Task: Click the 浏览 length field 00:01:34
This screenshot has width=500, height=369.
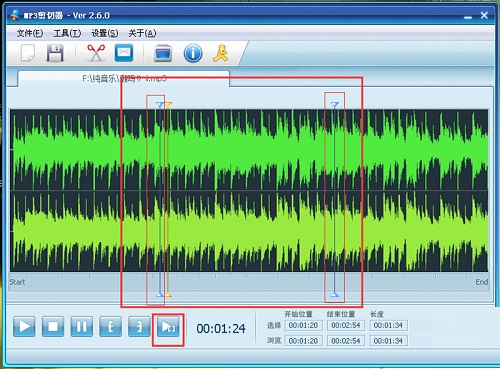Action: click(388, 341)
